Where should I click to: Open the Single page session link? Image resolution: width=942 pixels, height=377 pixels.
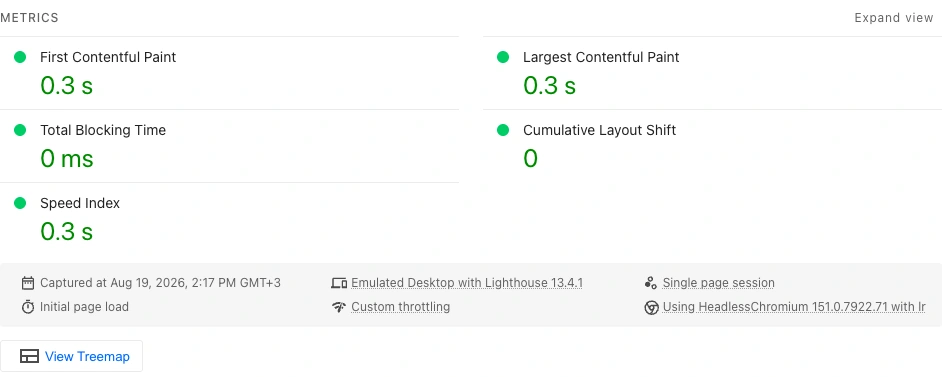719,283
